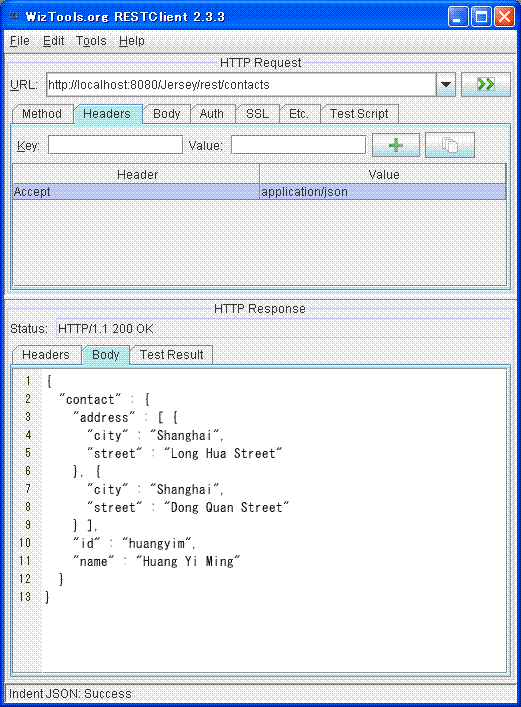Click the "contact" line in response body
Screen dimensions: 521x707
[104, 399]
